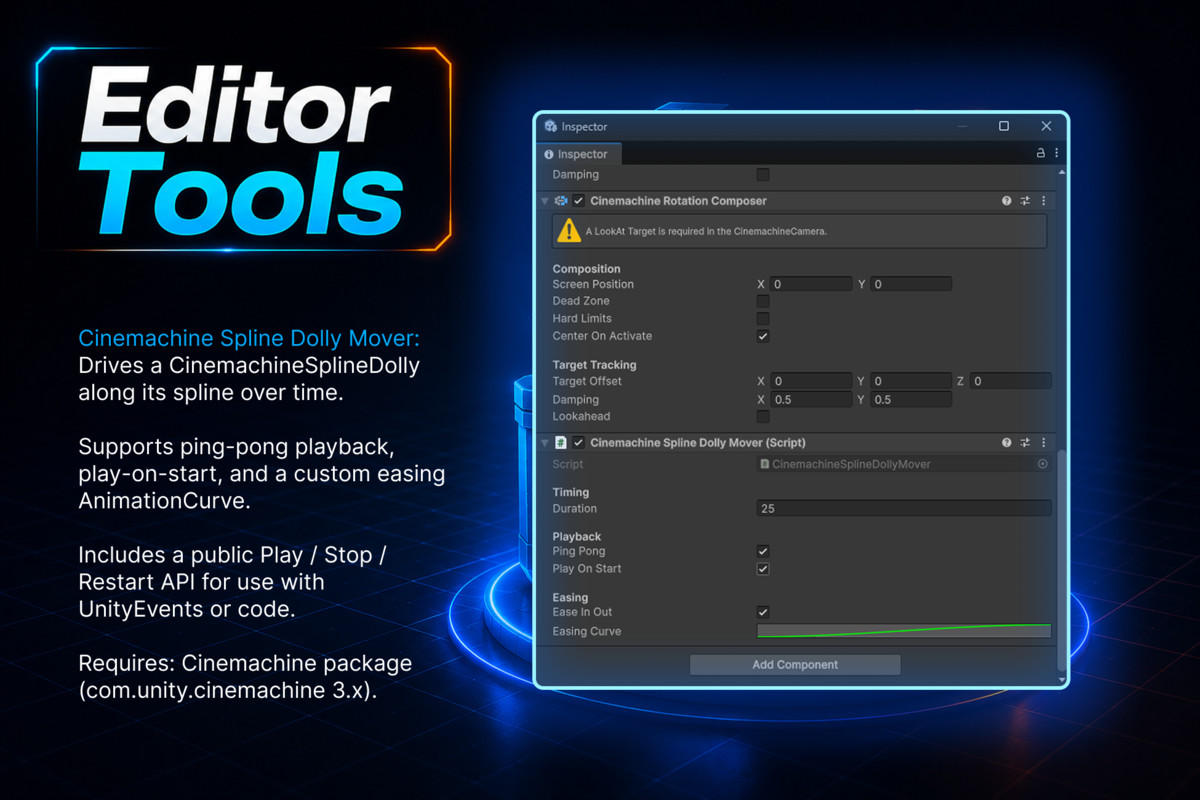Open help for Cinemachine Rotation Composer
The height and width of the screenshot is (800, 1200).
(x=1007, y=201)
